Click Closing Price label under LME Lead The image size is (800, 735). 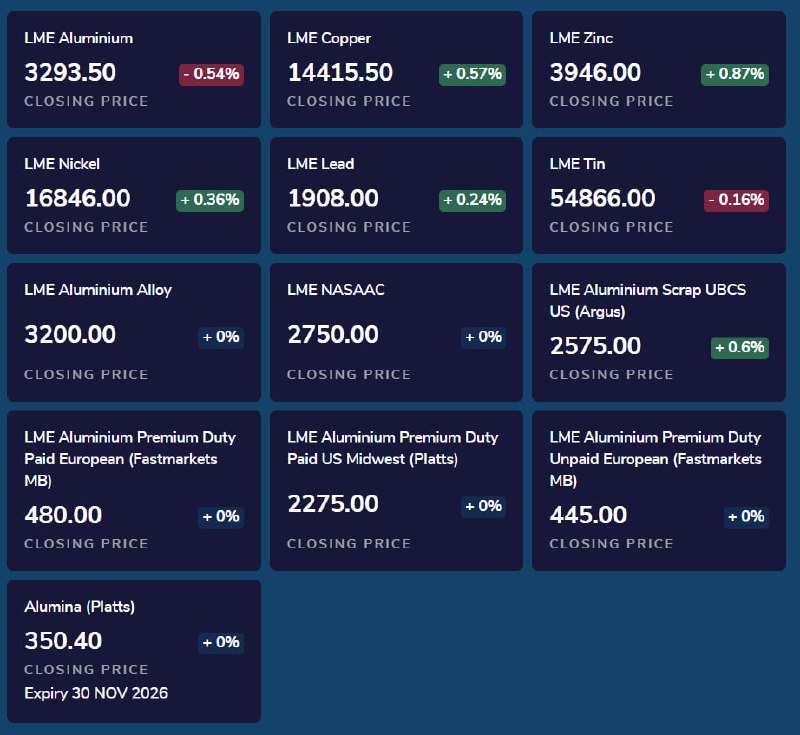[x=349, y=227]
